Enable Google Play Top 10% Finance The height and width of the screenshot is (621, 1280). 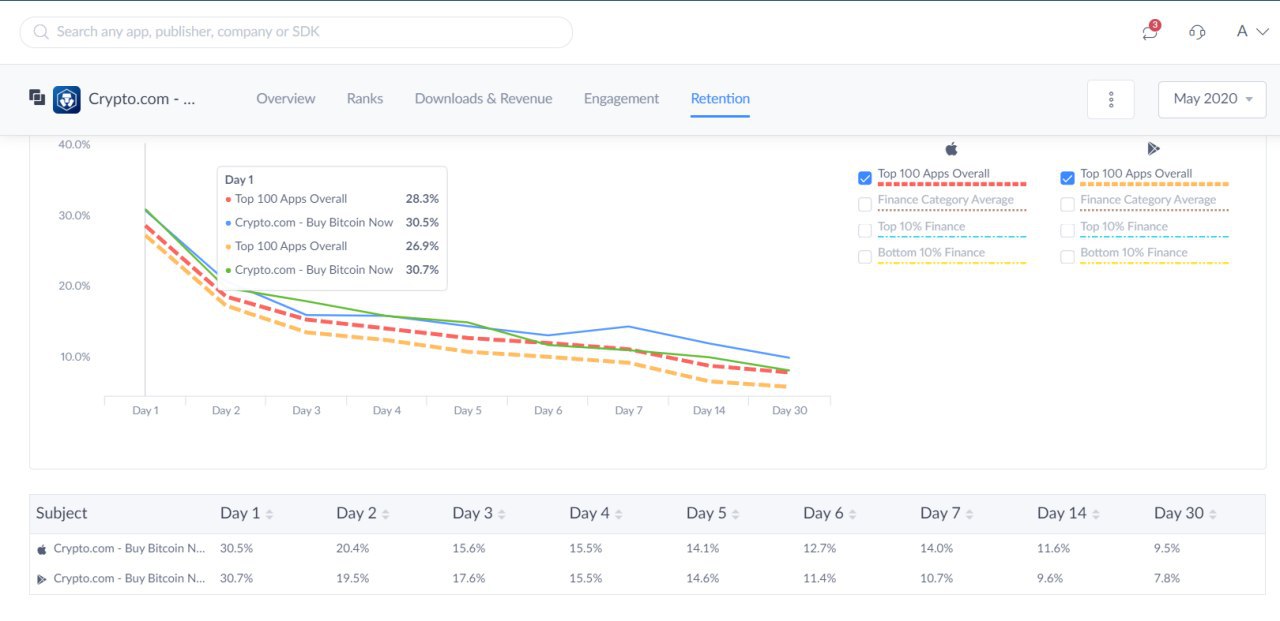click(1067, 230)
